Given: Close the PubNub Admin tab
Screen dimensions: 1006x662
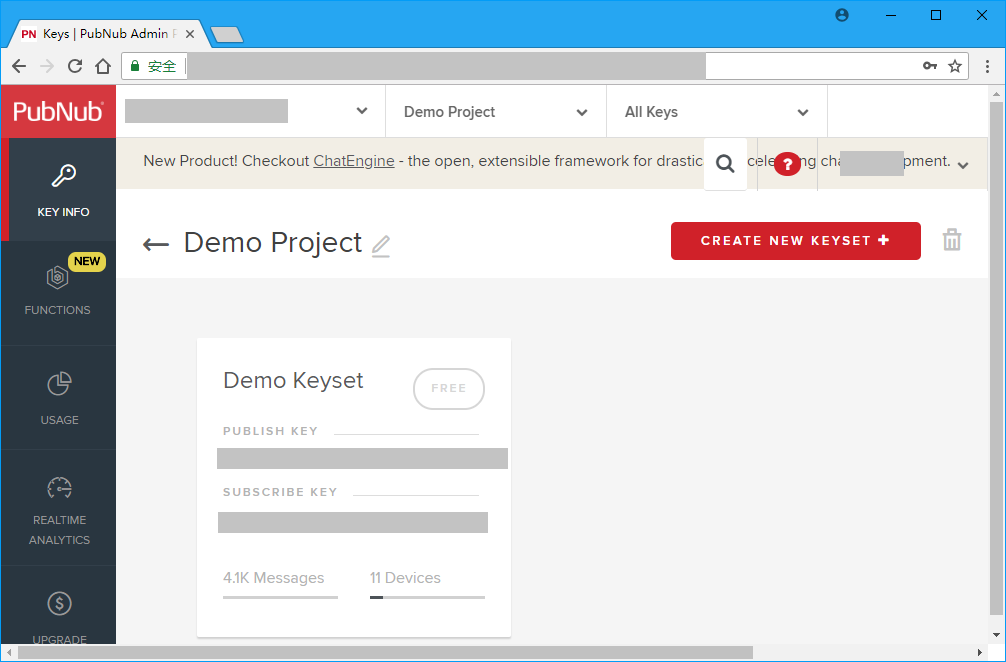Looking at the screenshot, I should pyautogui.click(x=190, y=34).
